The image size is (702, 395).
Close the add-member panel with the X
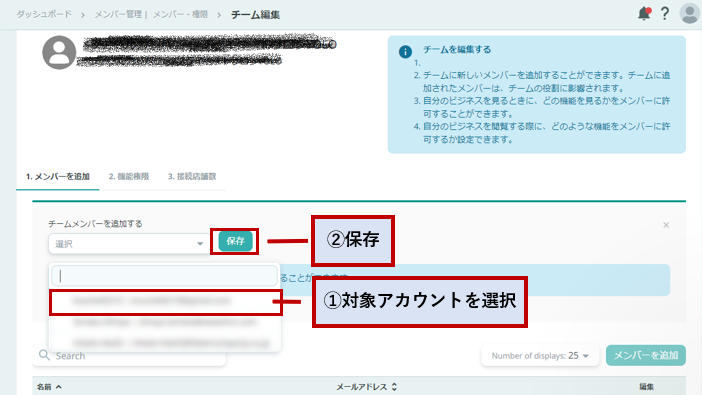pos(666,225)
